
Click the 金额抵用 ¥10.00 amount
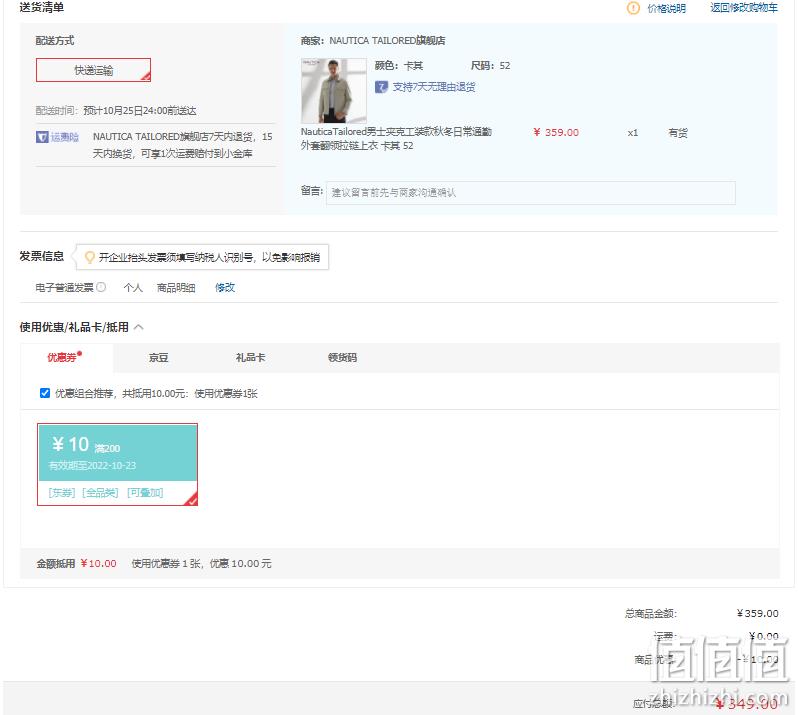[99, 563]
